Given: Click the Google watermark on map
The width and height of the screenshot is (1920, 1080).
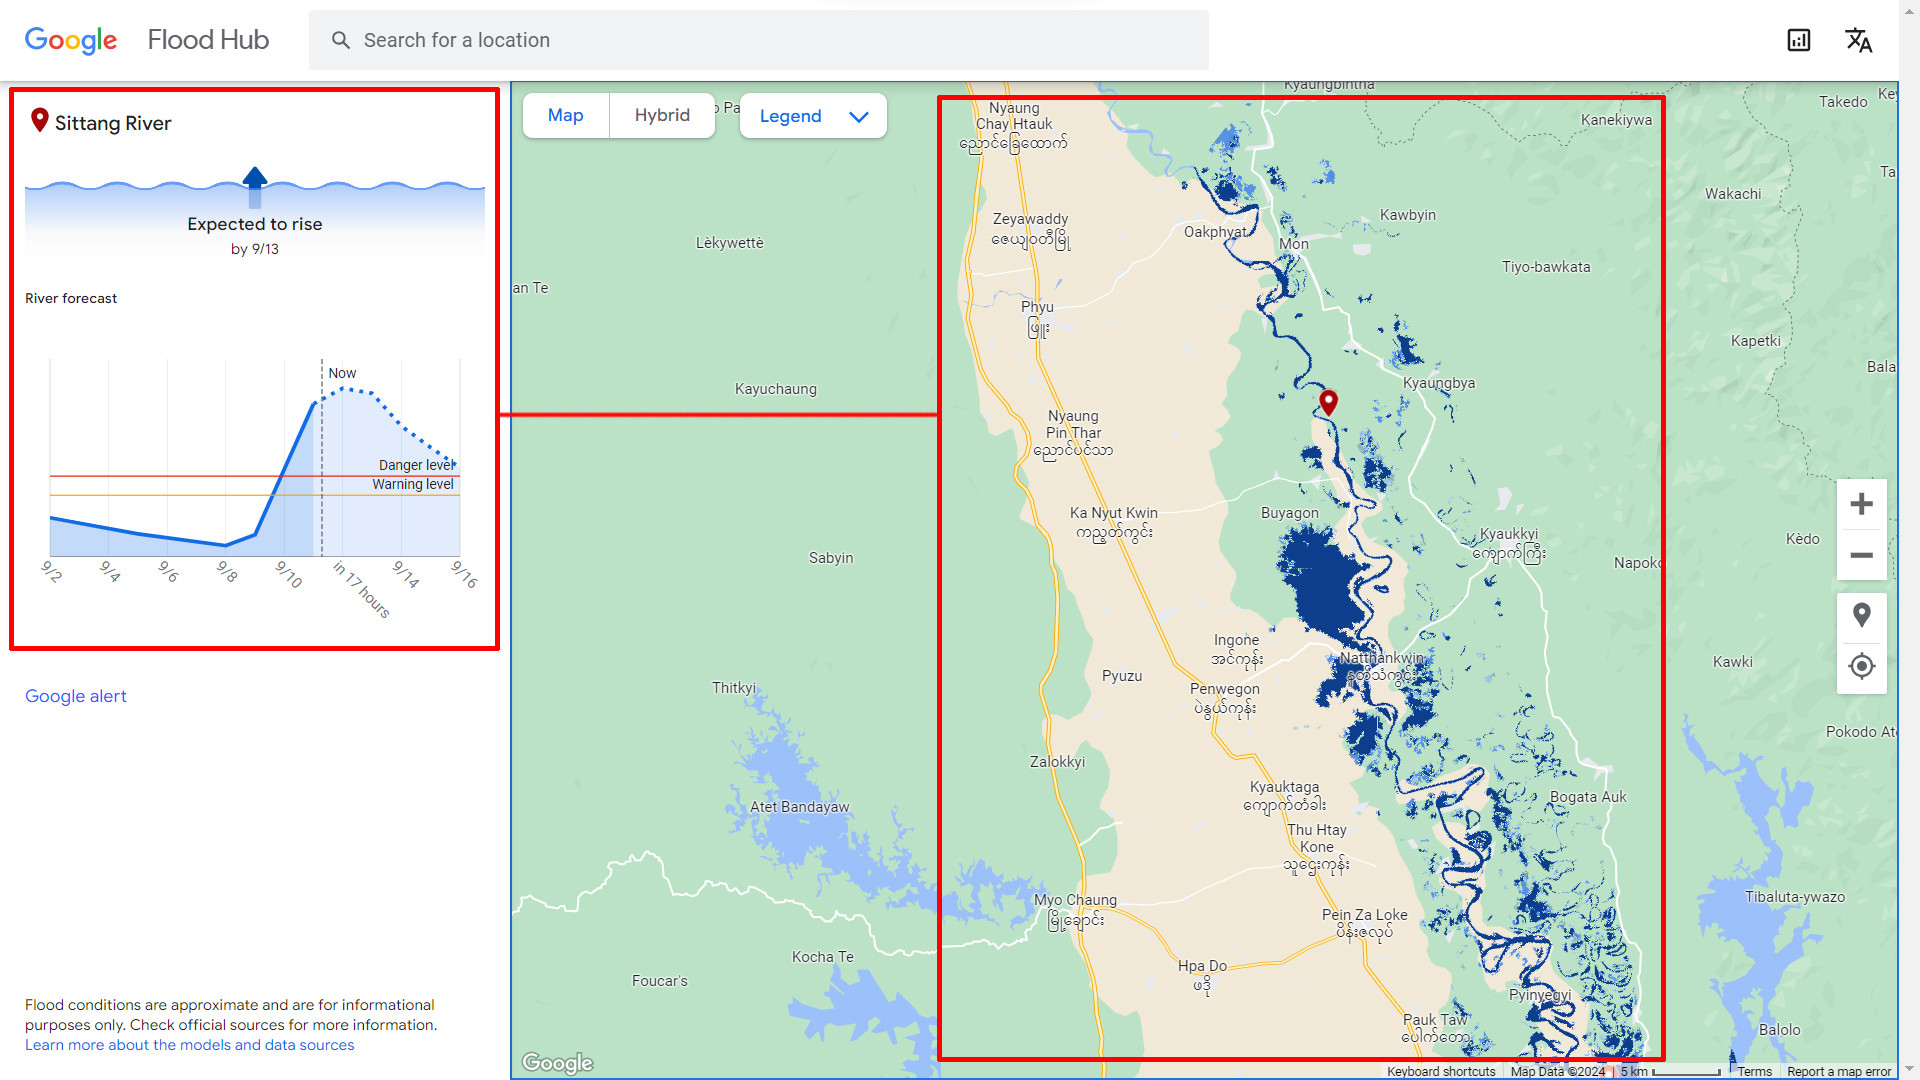Looking at the screenshot, I should [558, 1062].
